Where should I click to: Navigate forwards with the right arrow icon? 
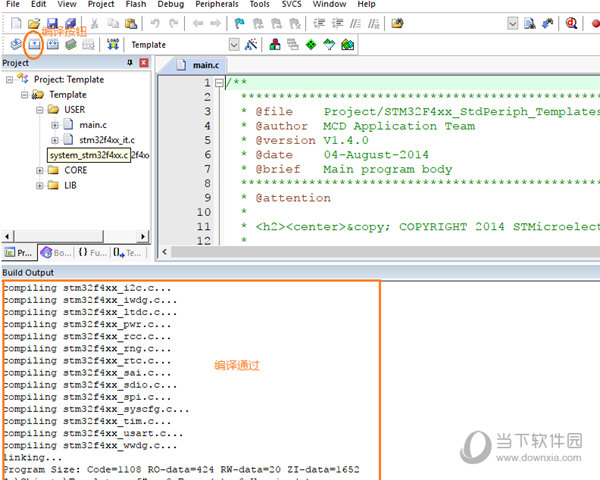coord(216,23)
